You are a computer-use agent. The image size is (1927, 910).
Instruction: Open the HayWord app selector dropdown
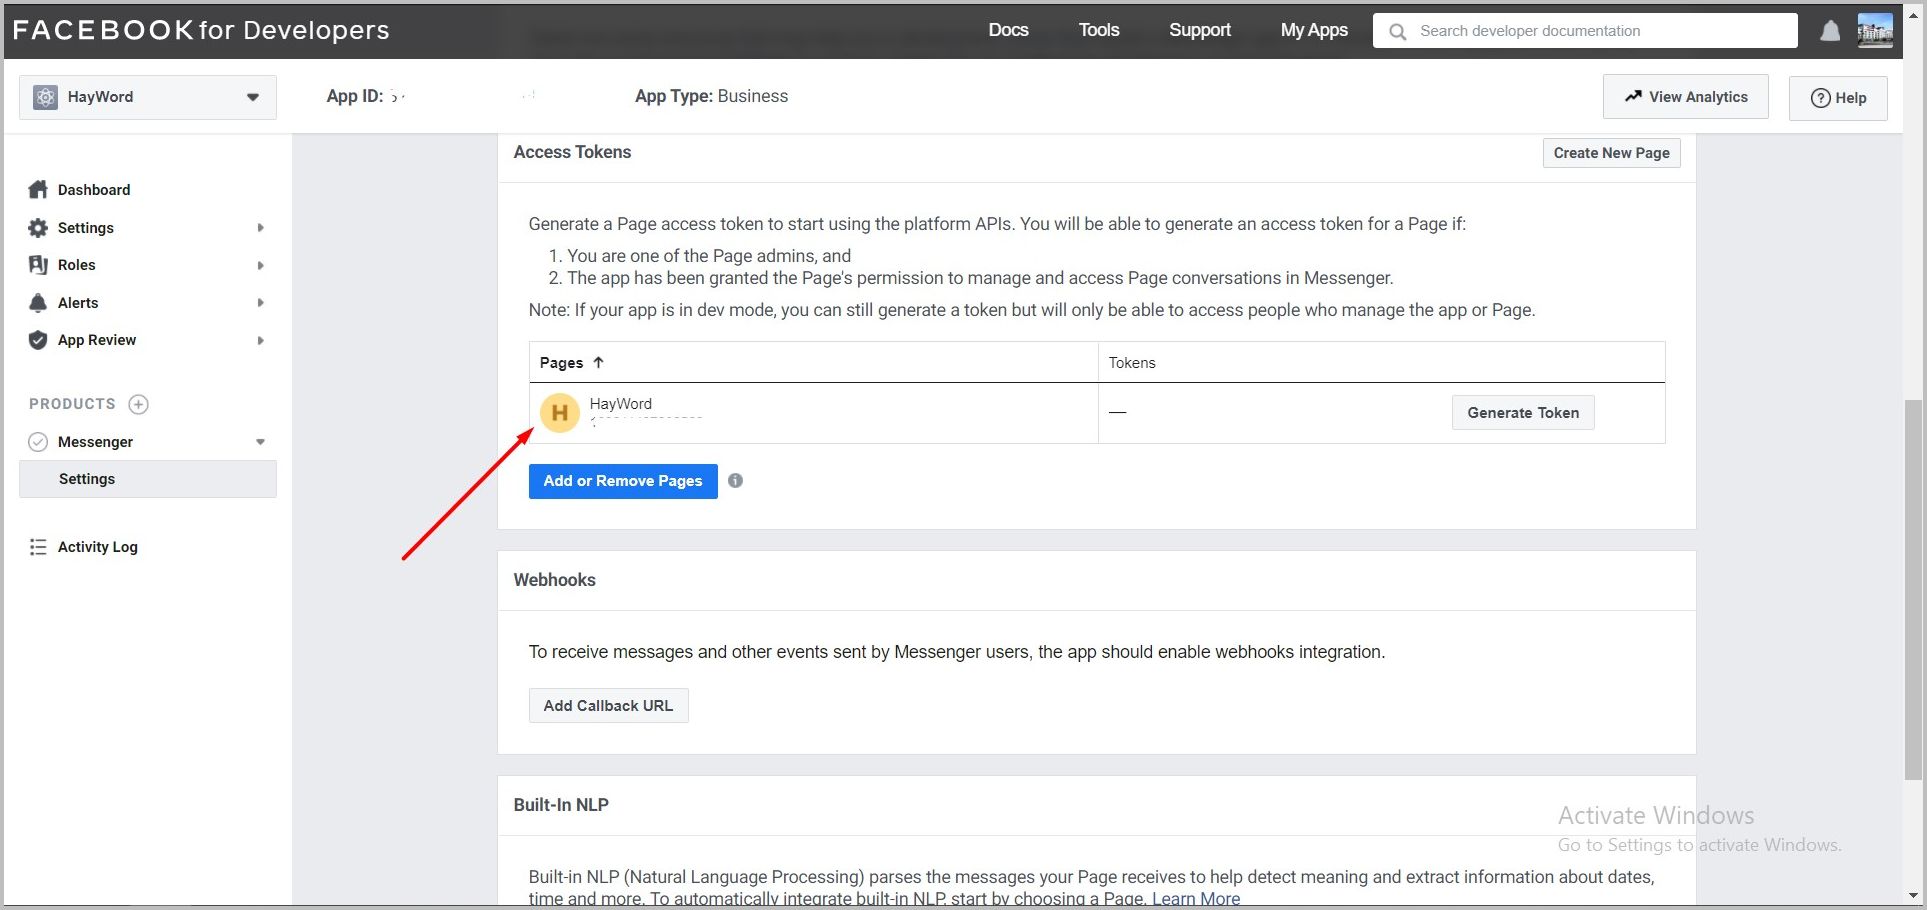pyautogui.click(x=148, y=97)
